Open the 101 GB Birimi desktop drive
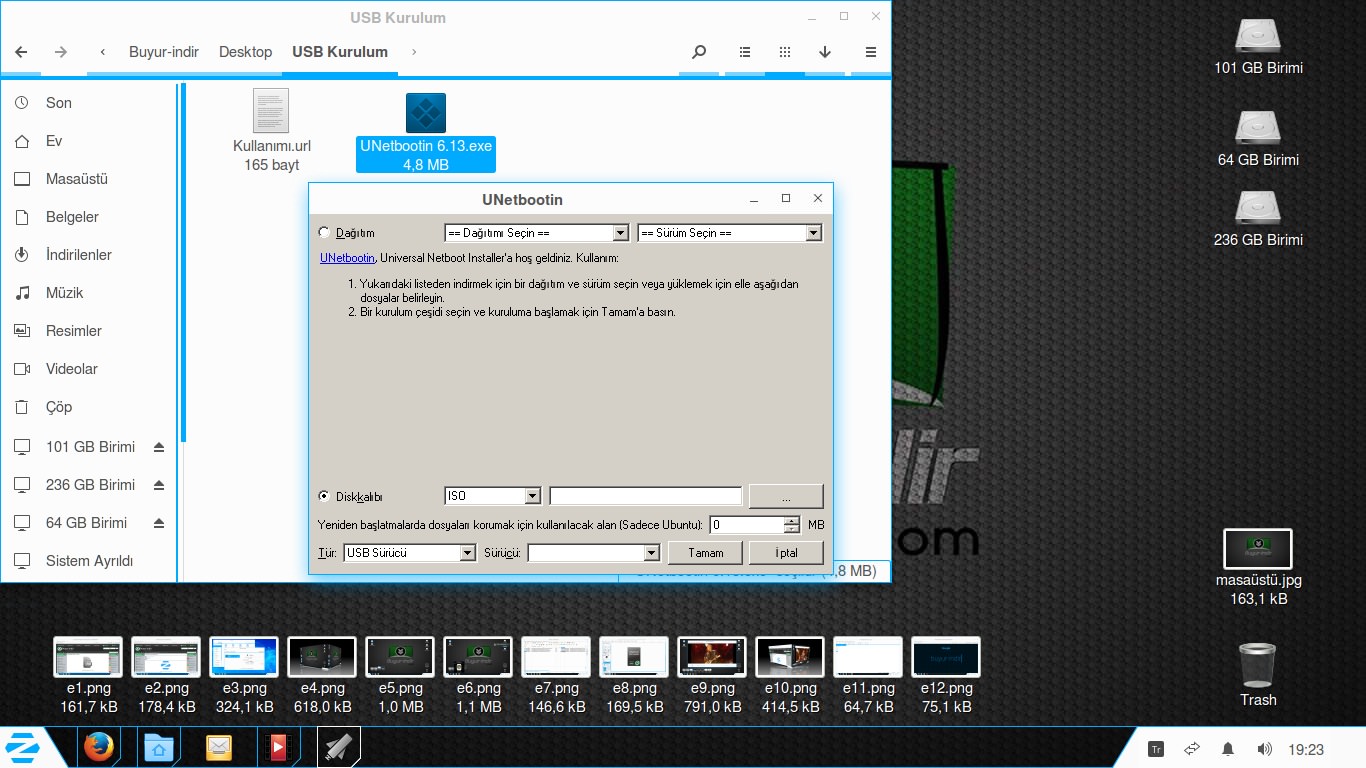Screen dimensions: 1366x768 click(1258, 47)
